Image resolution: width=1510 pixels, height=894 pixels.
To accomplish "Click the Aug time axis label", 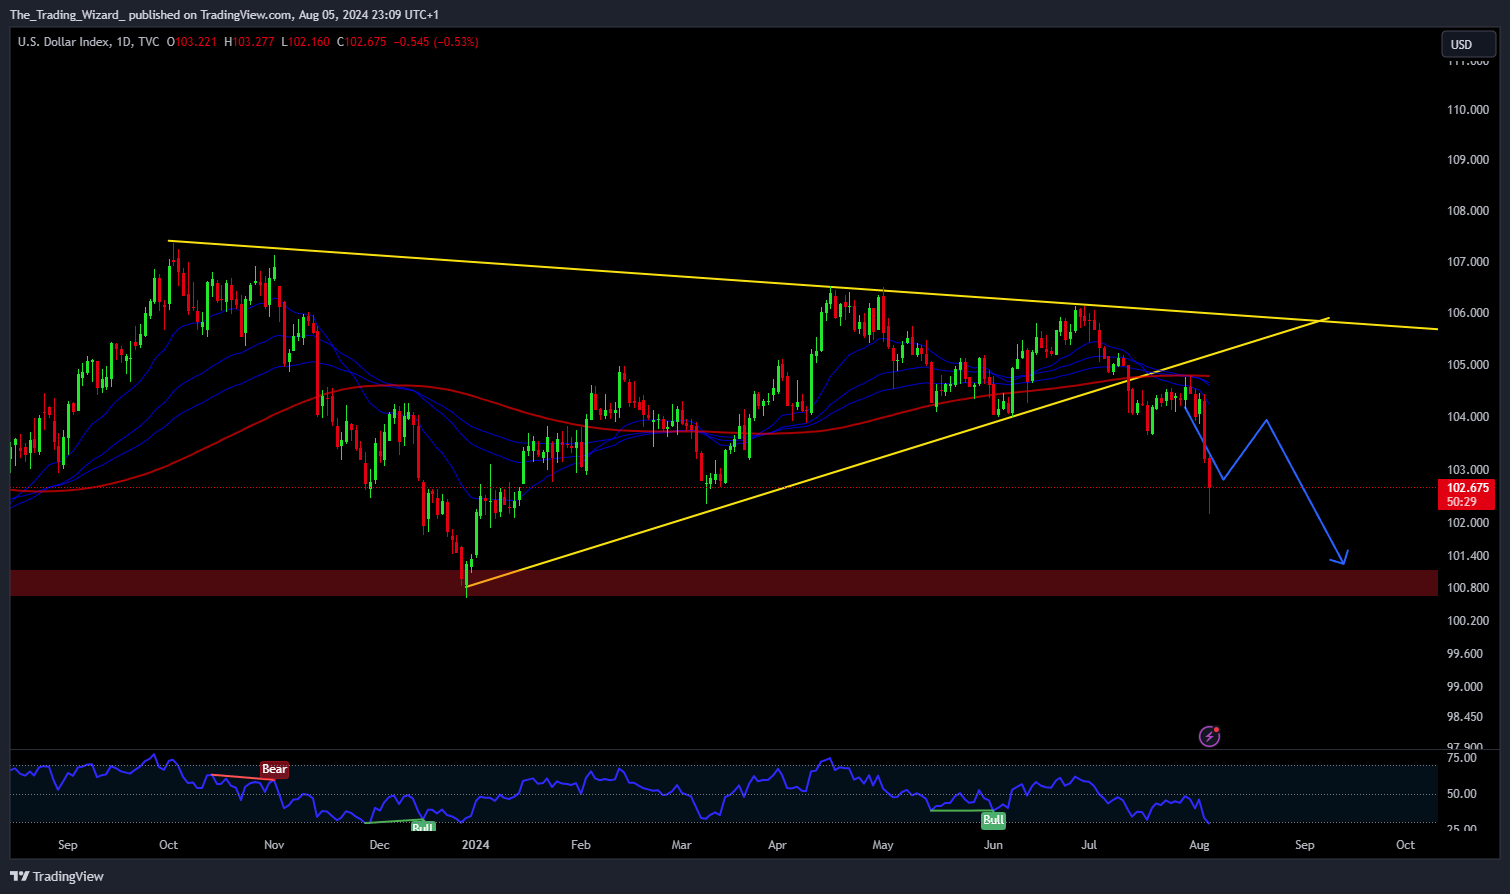I will (x=1200, y=845).
